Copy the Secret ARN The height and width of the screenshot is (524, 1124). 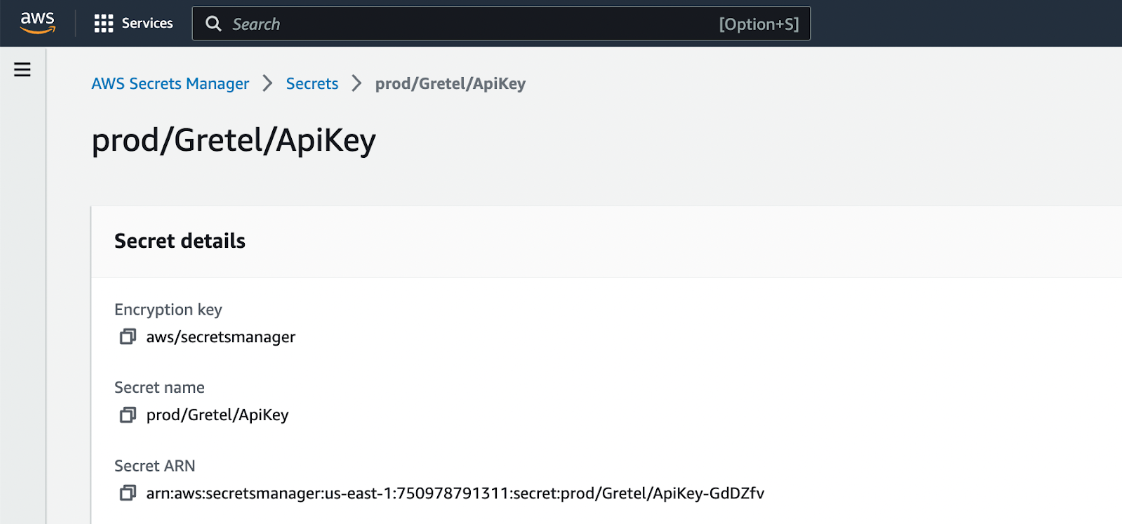[127, 493]
